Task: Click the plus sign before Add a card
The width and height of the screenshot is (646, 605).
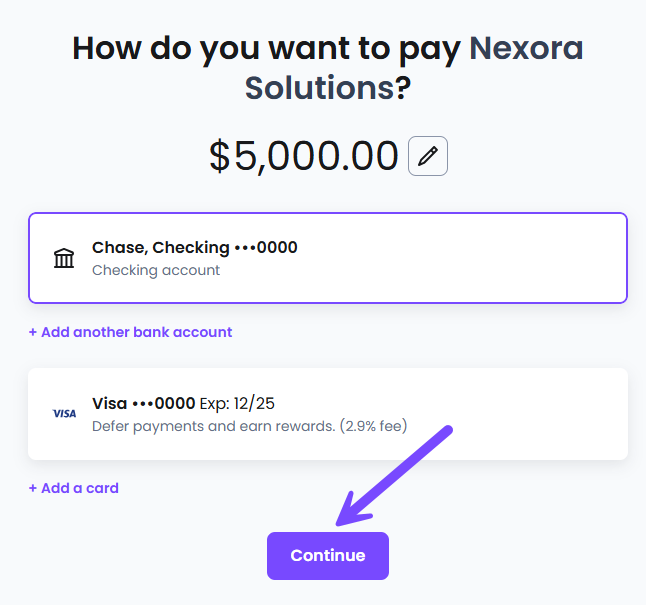Action: [33, 489]
